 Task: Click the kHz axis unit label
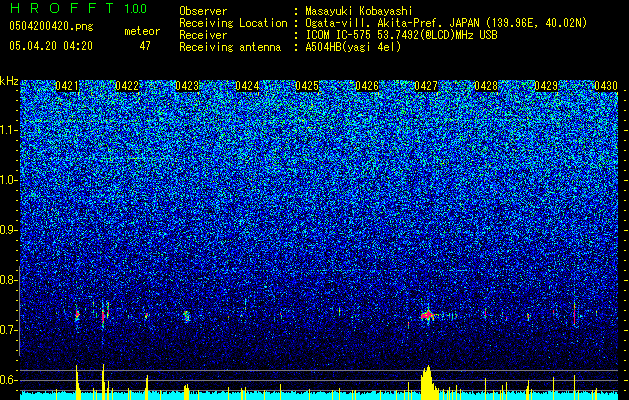pos(9,81)
